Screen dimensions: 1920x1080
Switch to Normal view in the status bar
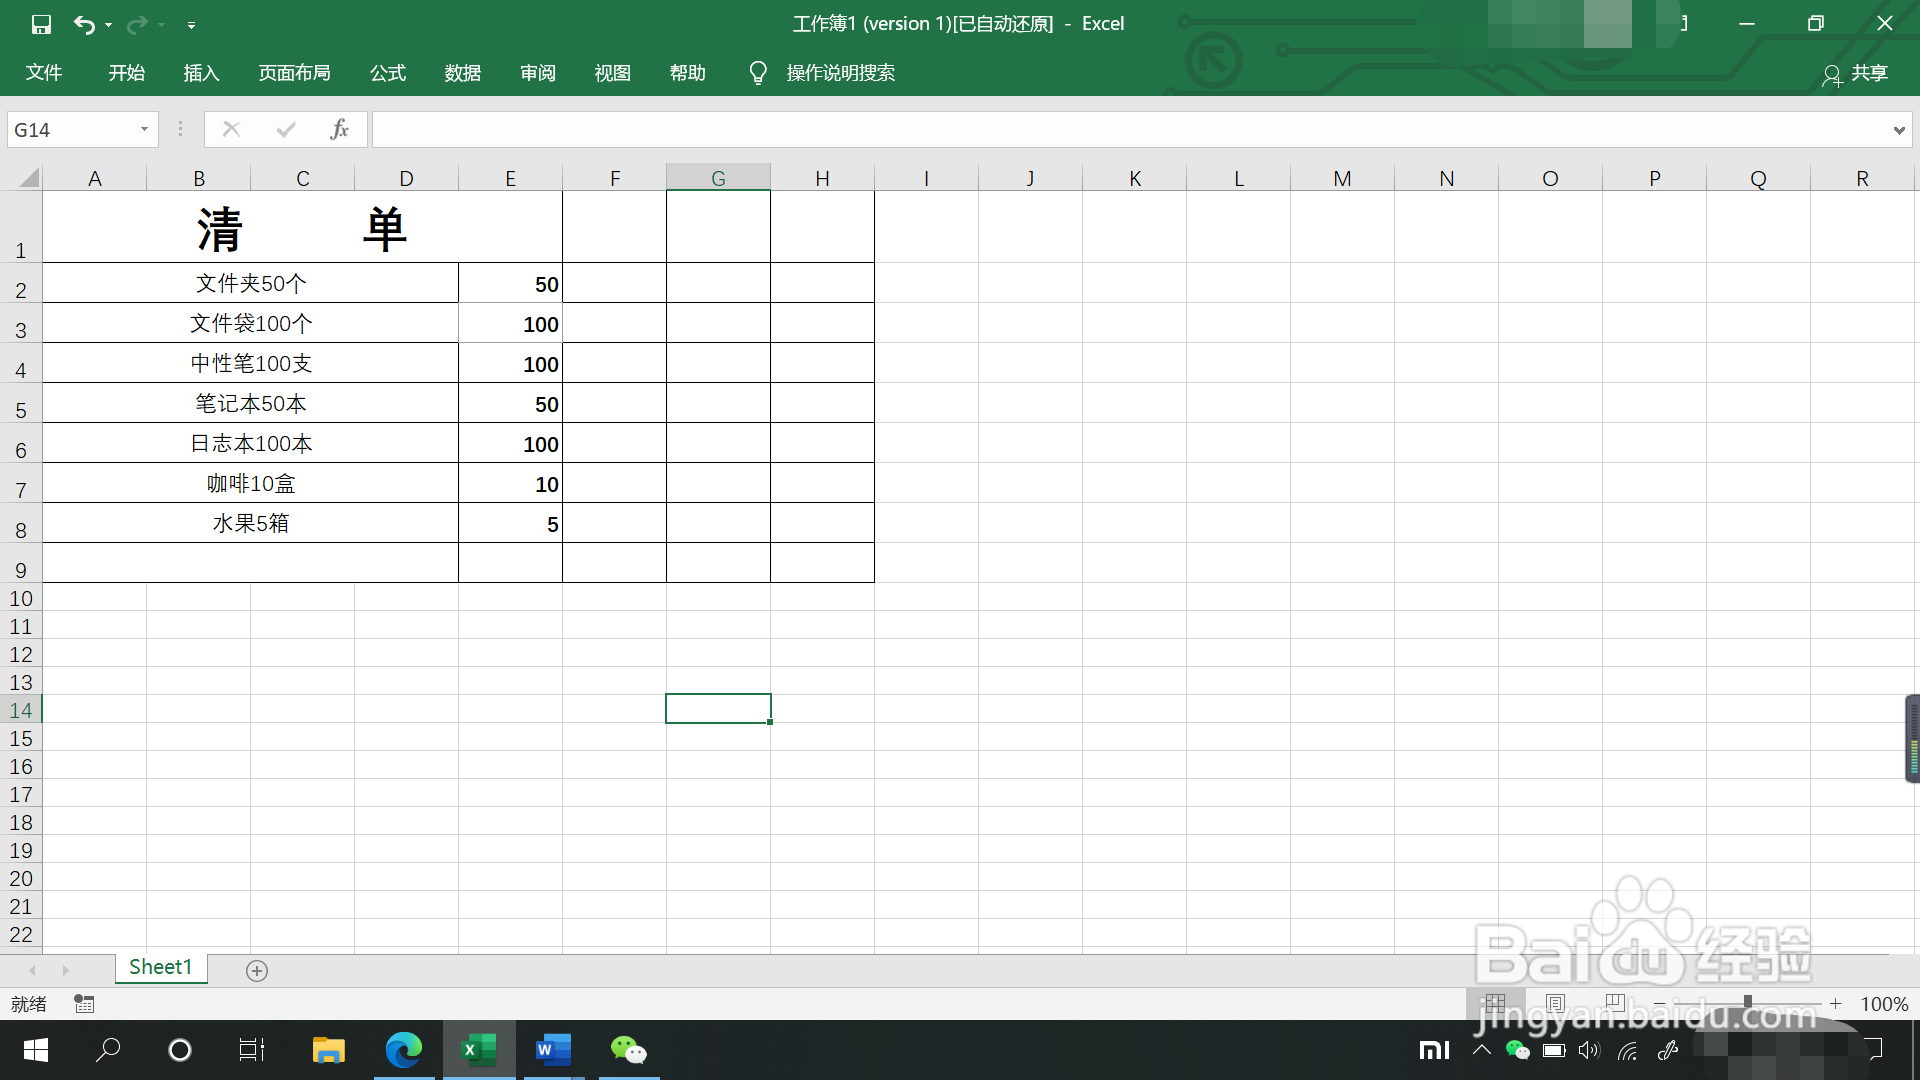click(1495, 1003)
